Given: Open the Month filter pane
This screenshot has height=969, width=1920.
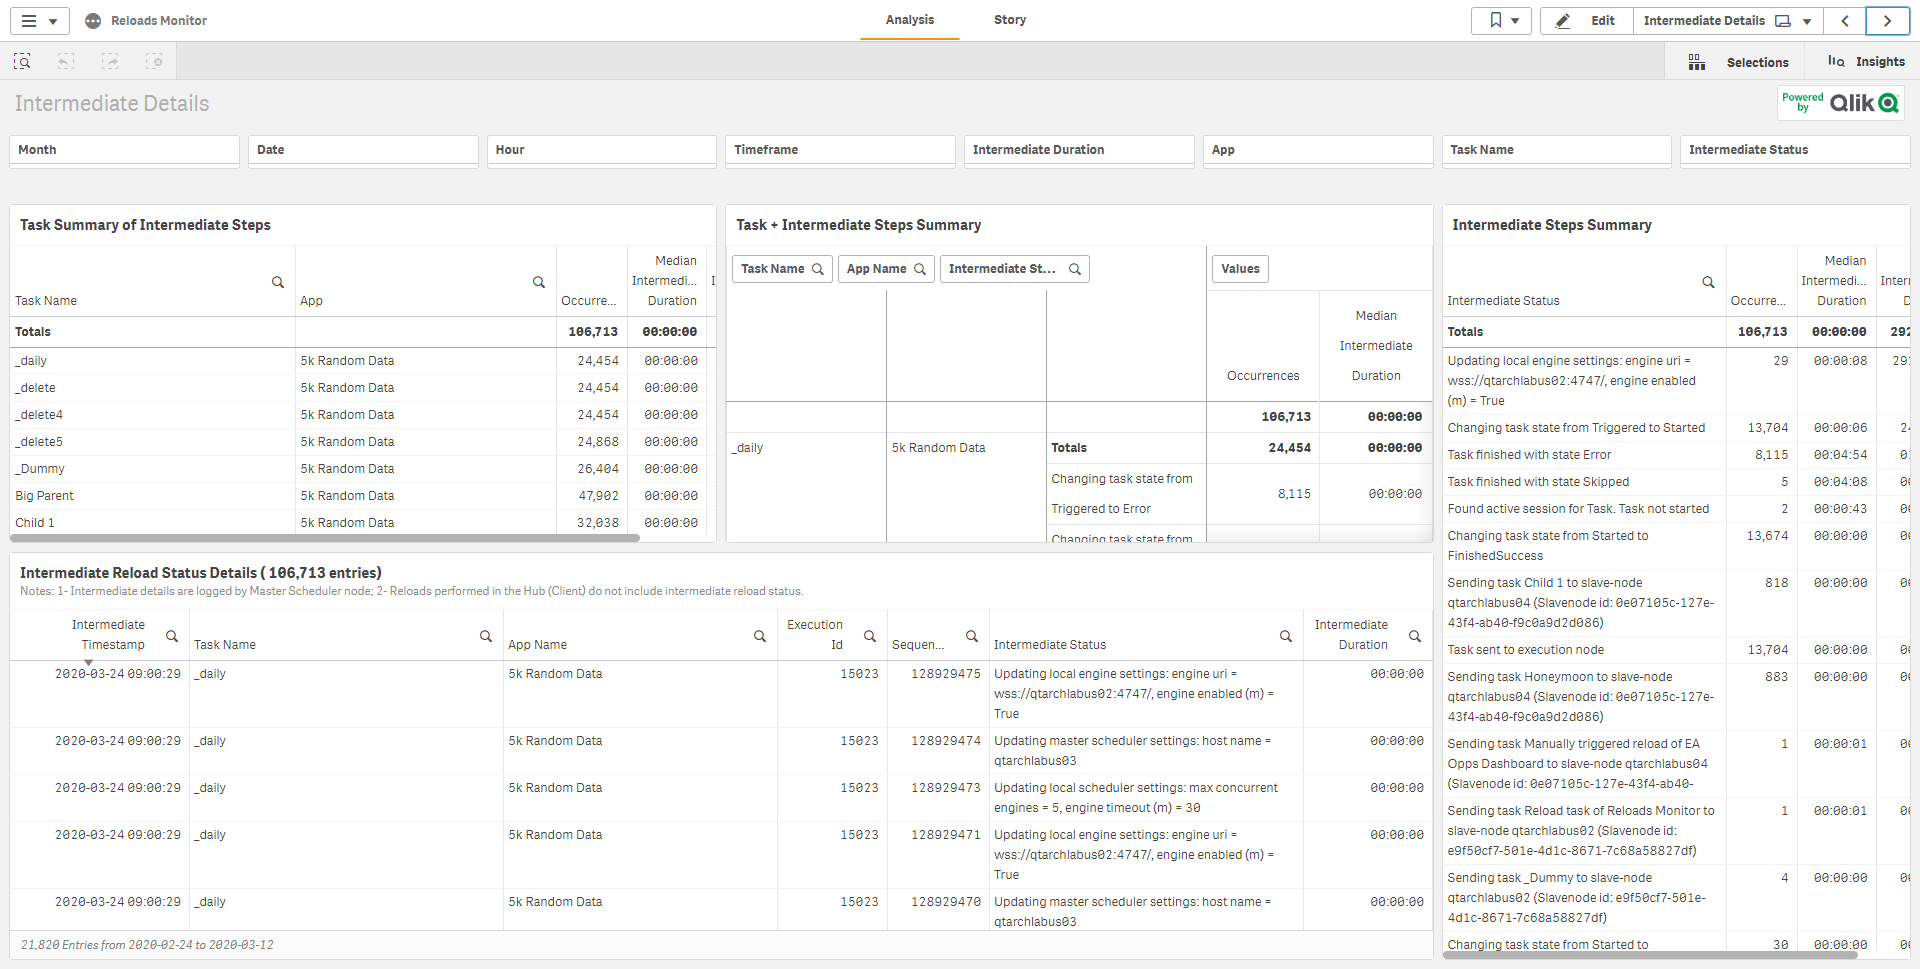Looking at the screenshot, I should [125, 150].
